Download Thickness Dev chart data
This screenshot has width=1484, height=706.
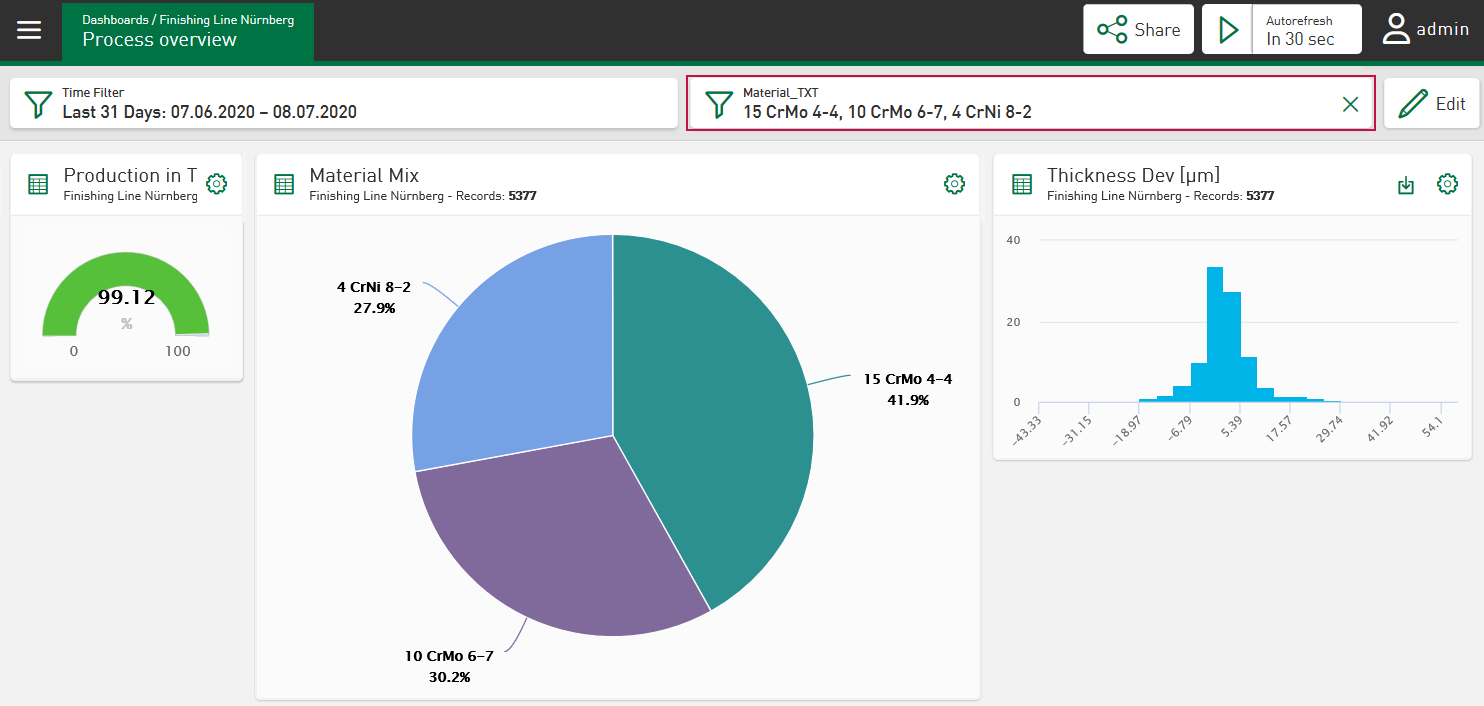coord(1406,185)
